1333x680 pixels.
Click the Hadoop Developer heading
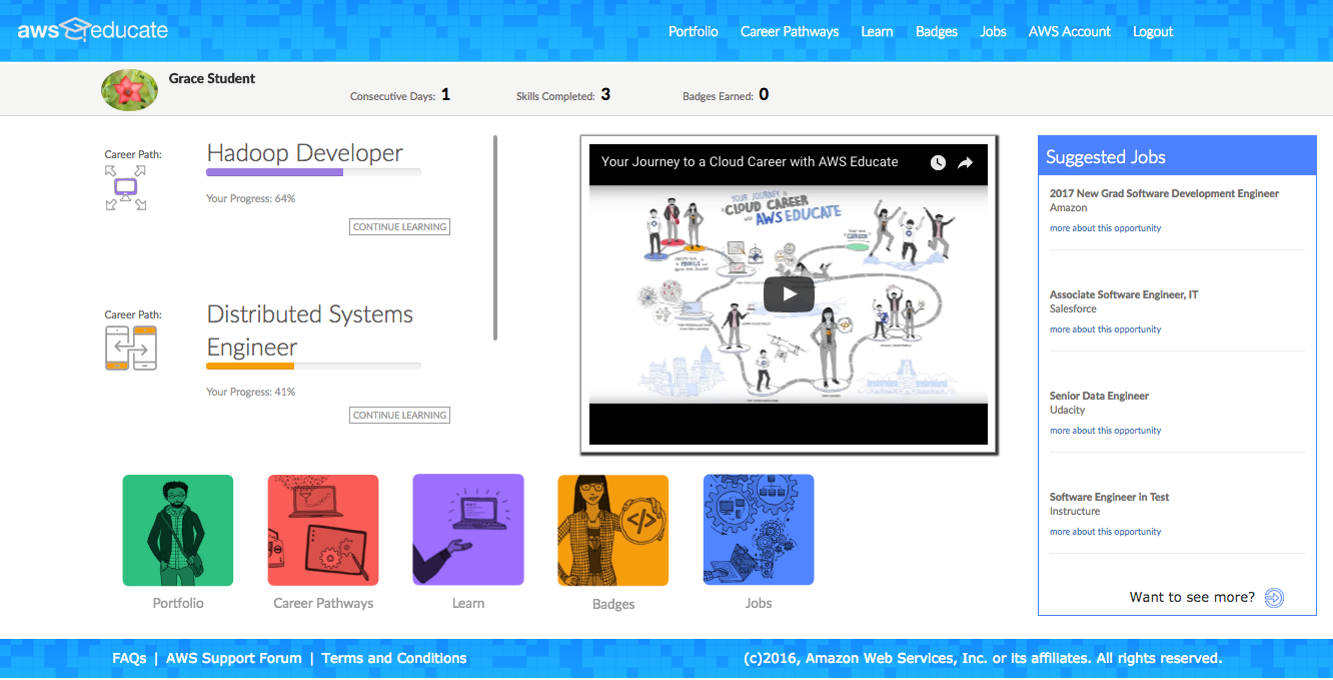click(304, 153)
